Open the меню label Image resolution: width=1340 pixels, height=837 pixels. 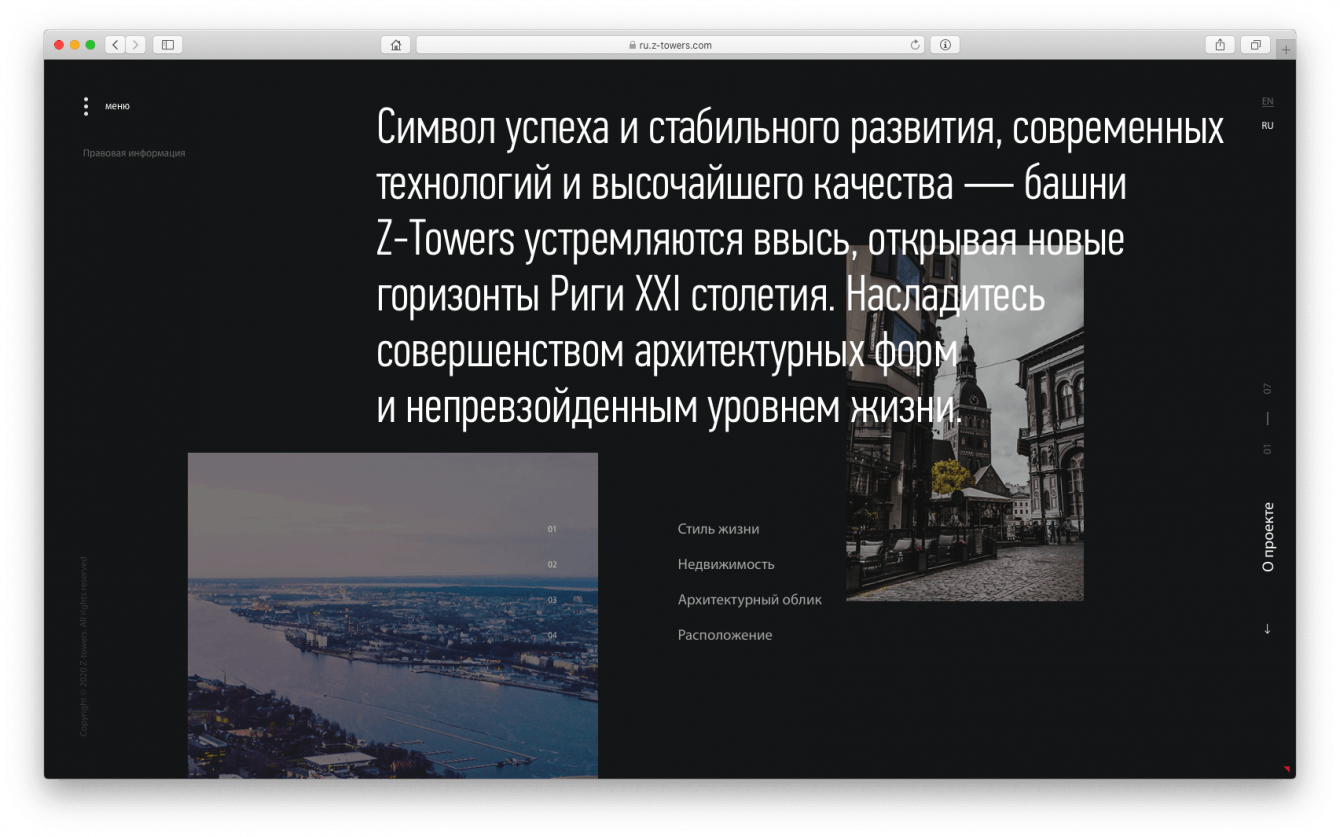tap(117, 106)
